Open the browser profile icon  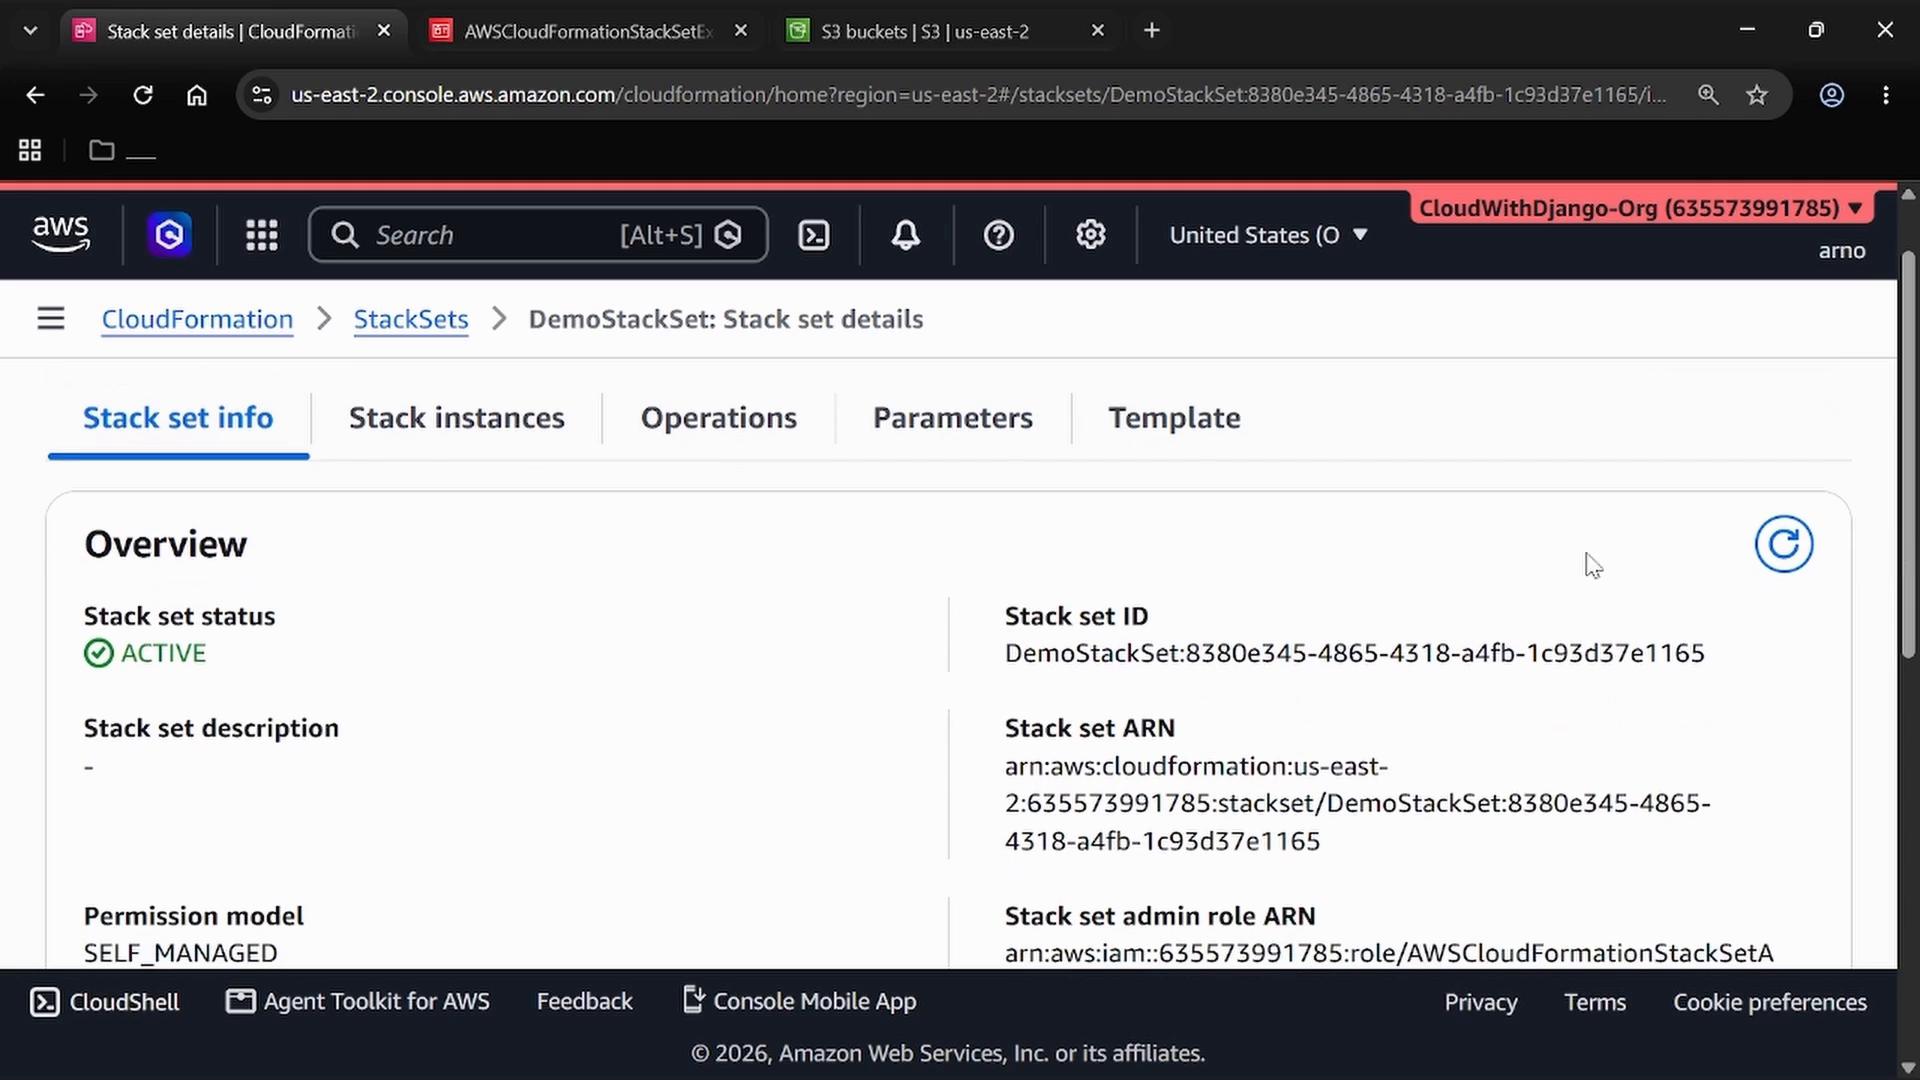coord(1831,95)
